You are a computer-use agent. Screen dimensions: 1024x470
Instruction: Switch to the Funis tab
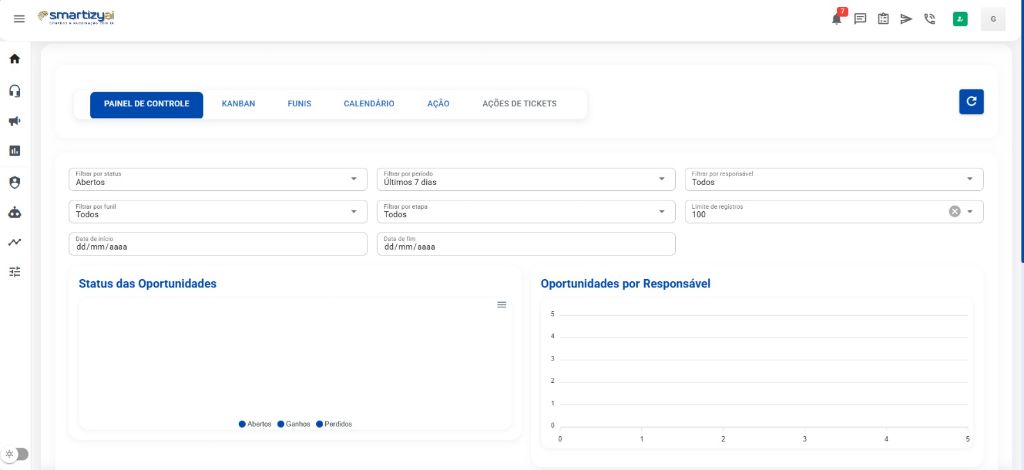point(299,104)
